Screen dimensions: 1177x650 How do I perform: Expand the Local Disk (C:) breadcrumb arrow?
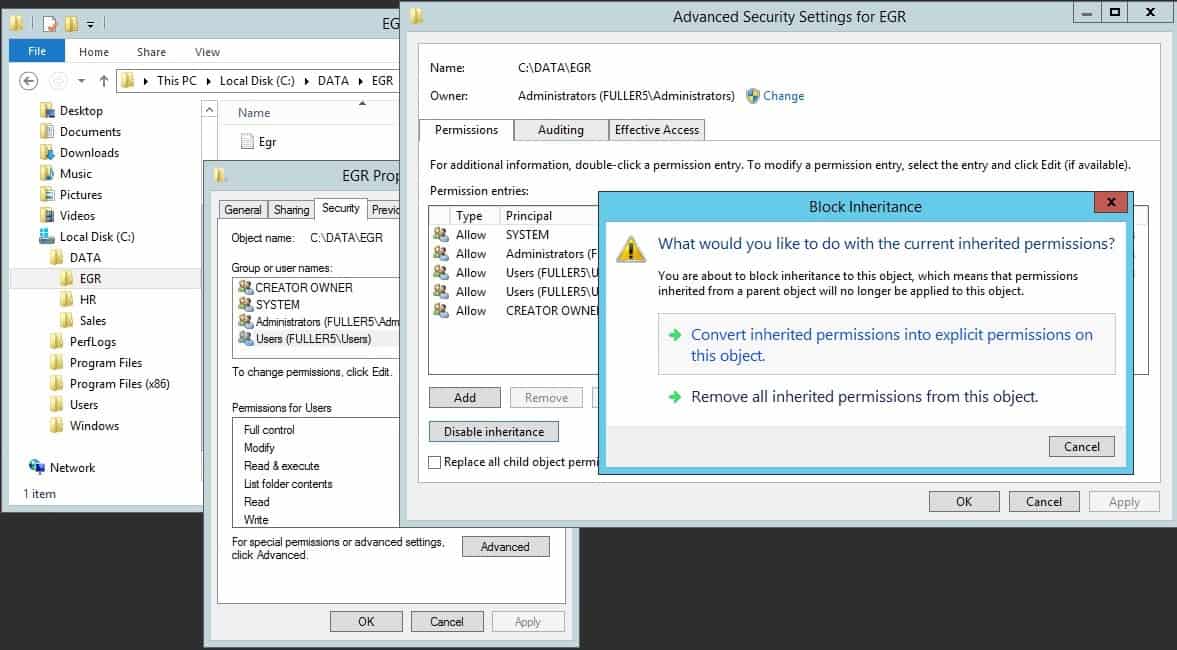[x=306, y=81]
